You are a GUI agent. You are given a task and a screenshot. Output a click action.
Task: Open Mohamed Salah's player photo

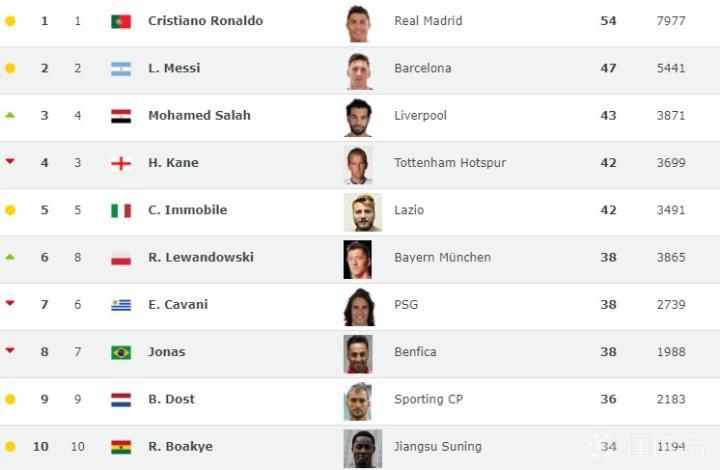358,117
